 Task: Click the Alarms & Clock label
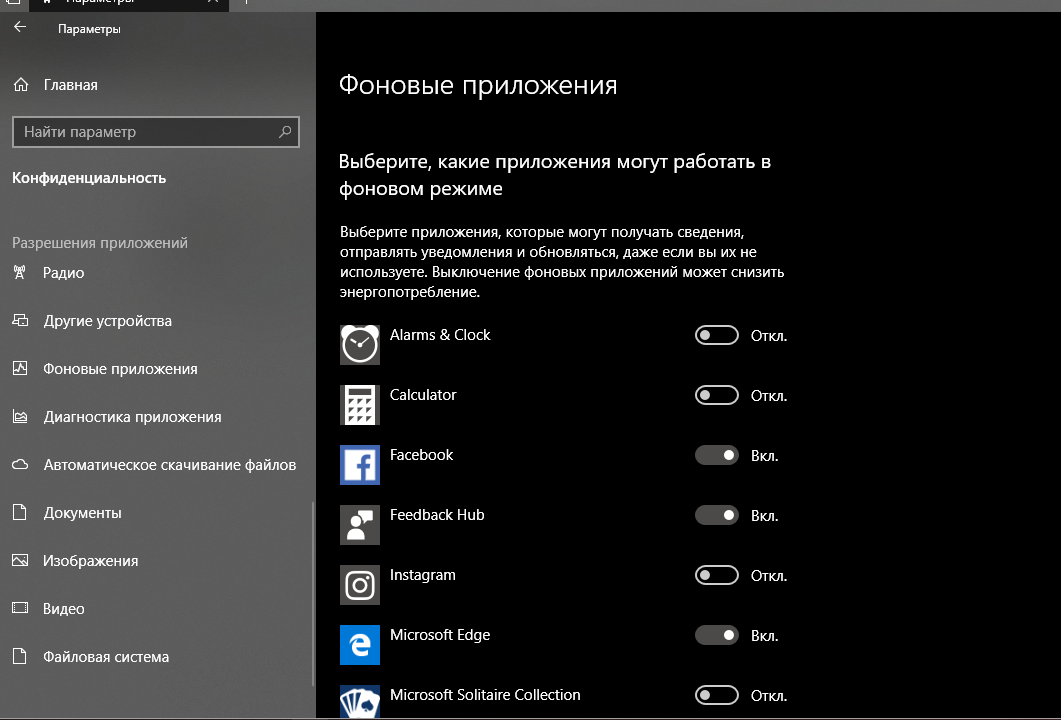coord(440,335)
